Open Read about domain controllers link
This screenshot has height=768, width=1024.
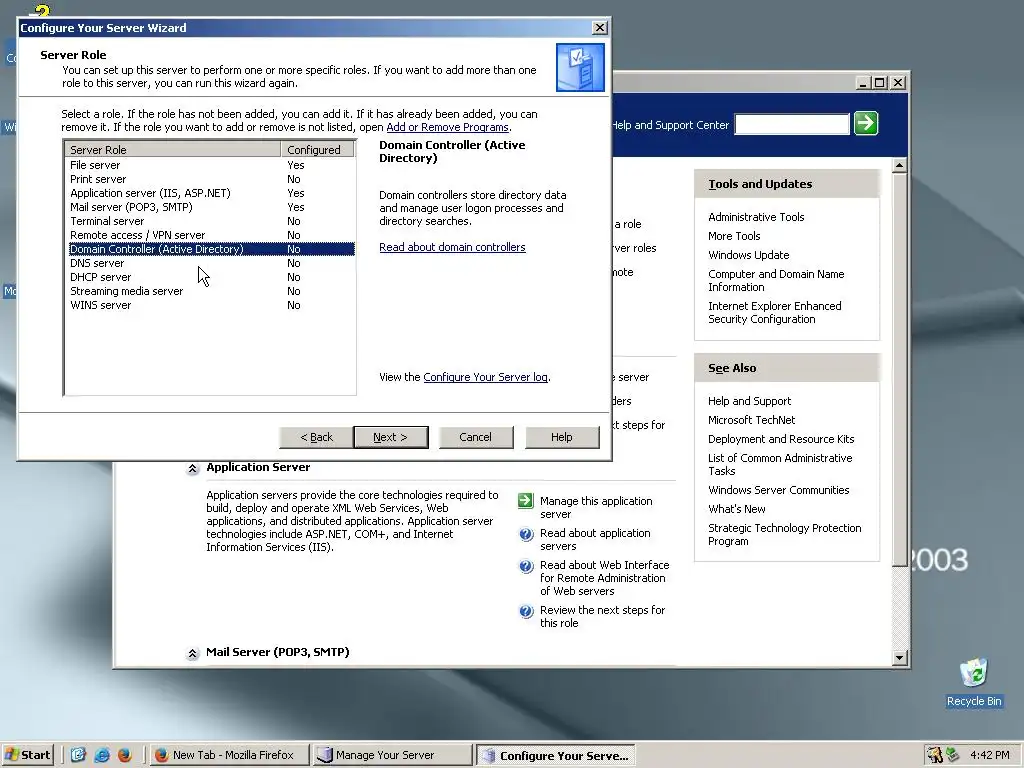click(x=452, y=247)
